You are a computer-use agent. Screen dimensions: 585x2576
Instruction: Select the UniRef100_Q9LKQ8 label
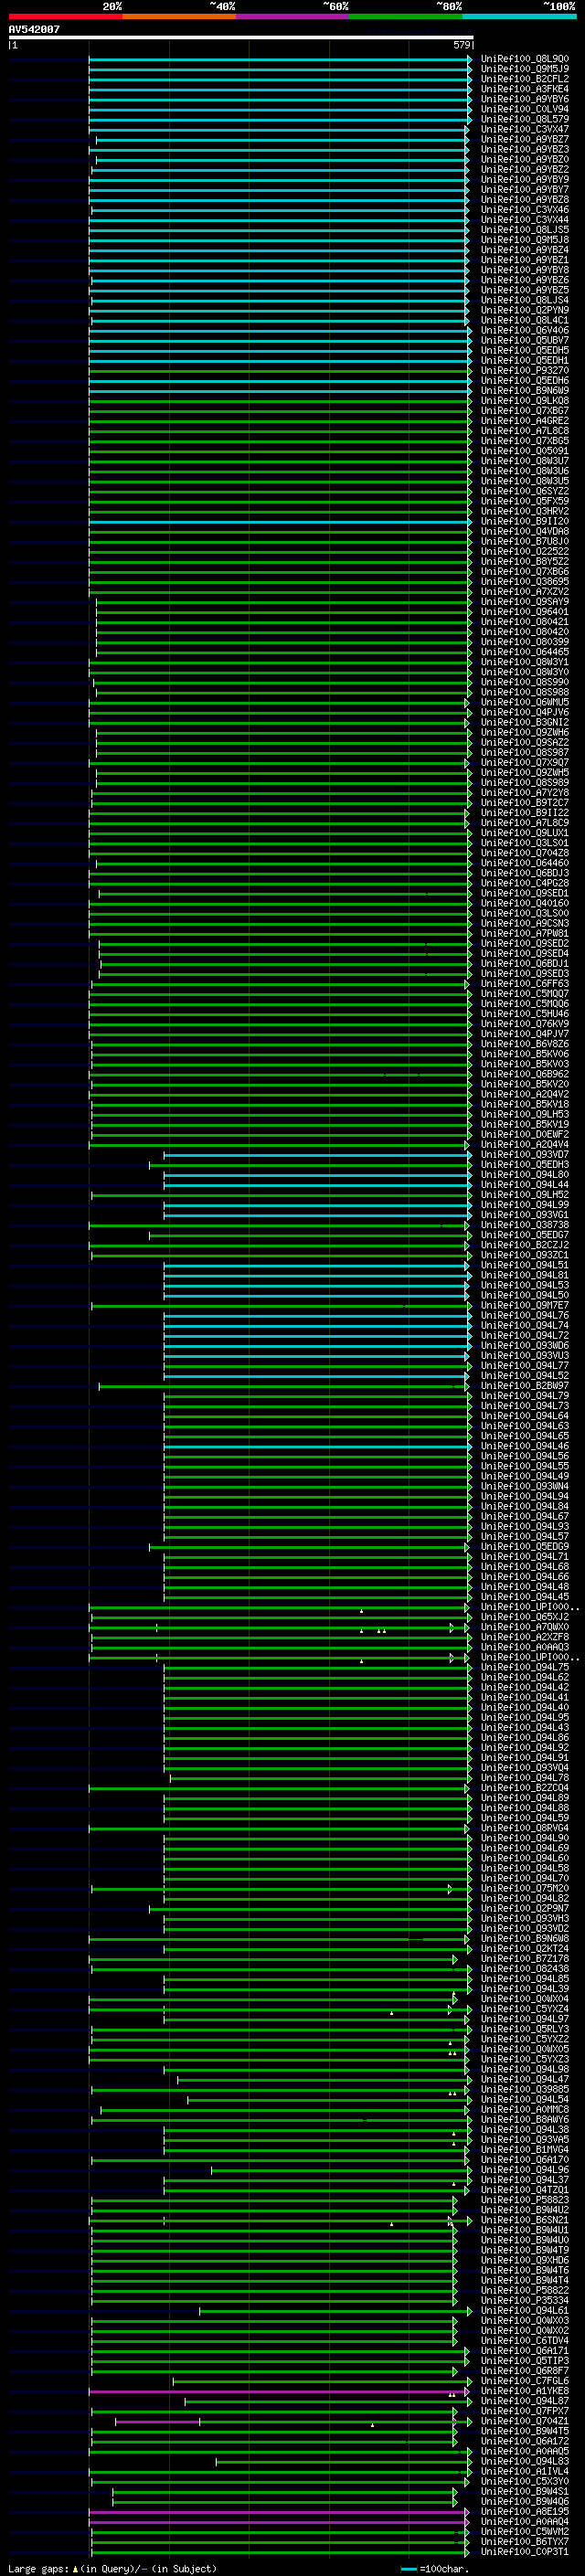pyautogui.click(x=525, y=401)
